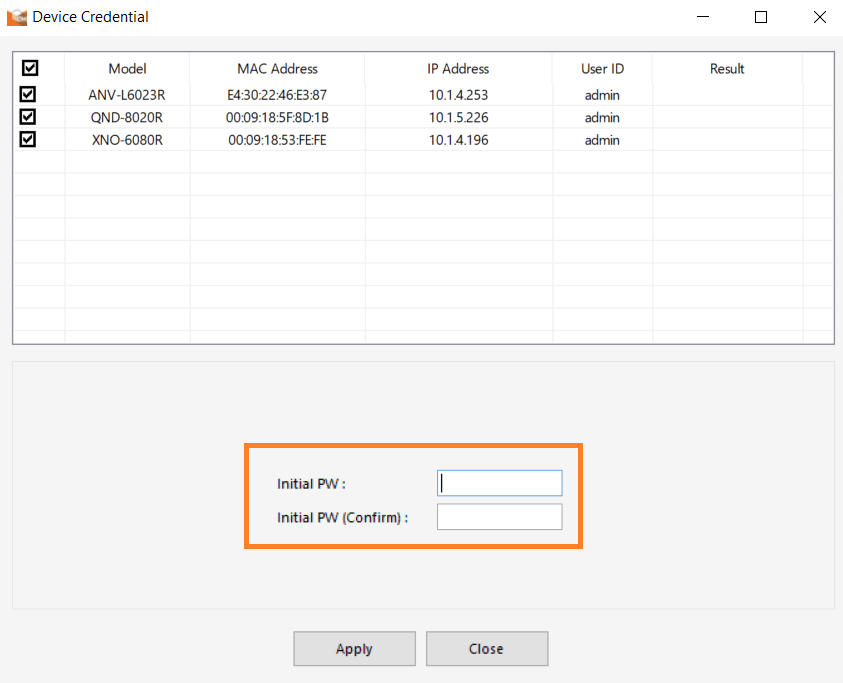Click the Initial PW input field
843x683 pixels.
[x=499, y=483]
